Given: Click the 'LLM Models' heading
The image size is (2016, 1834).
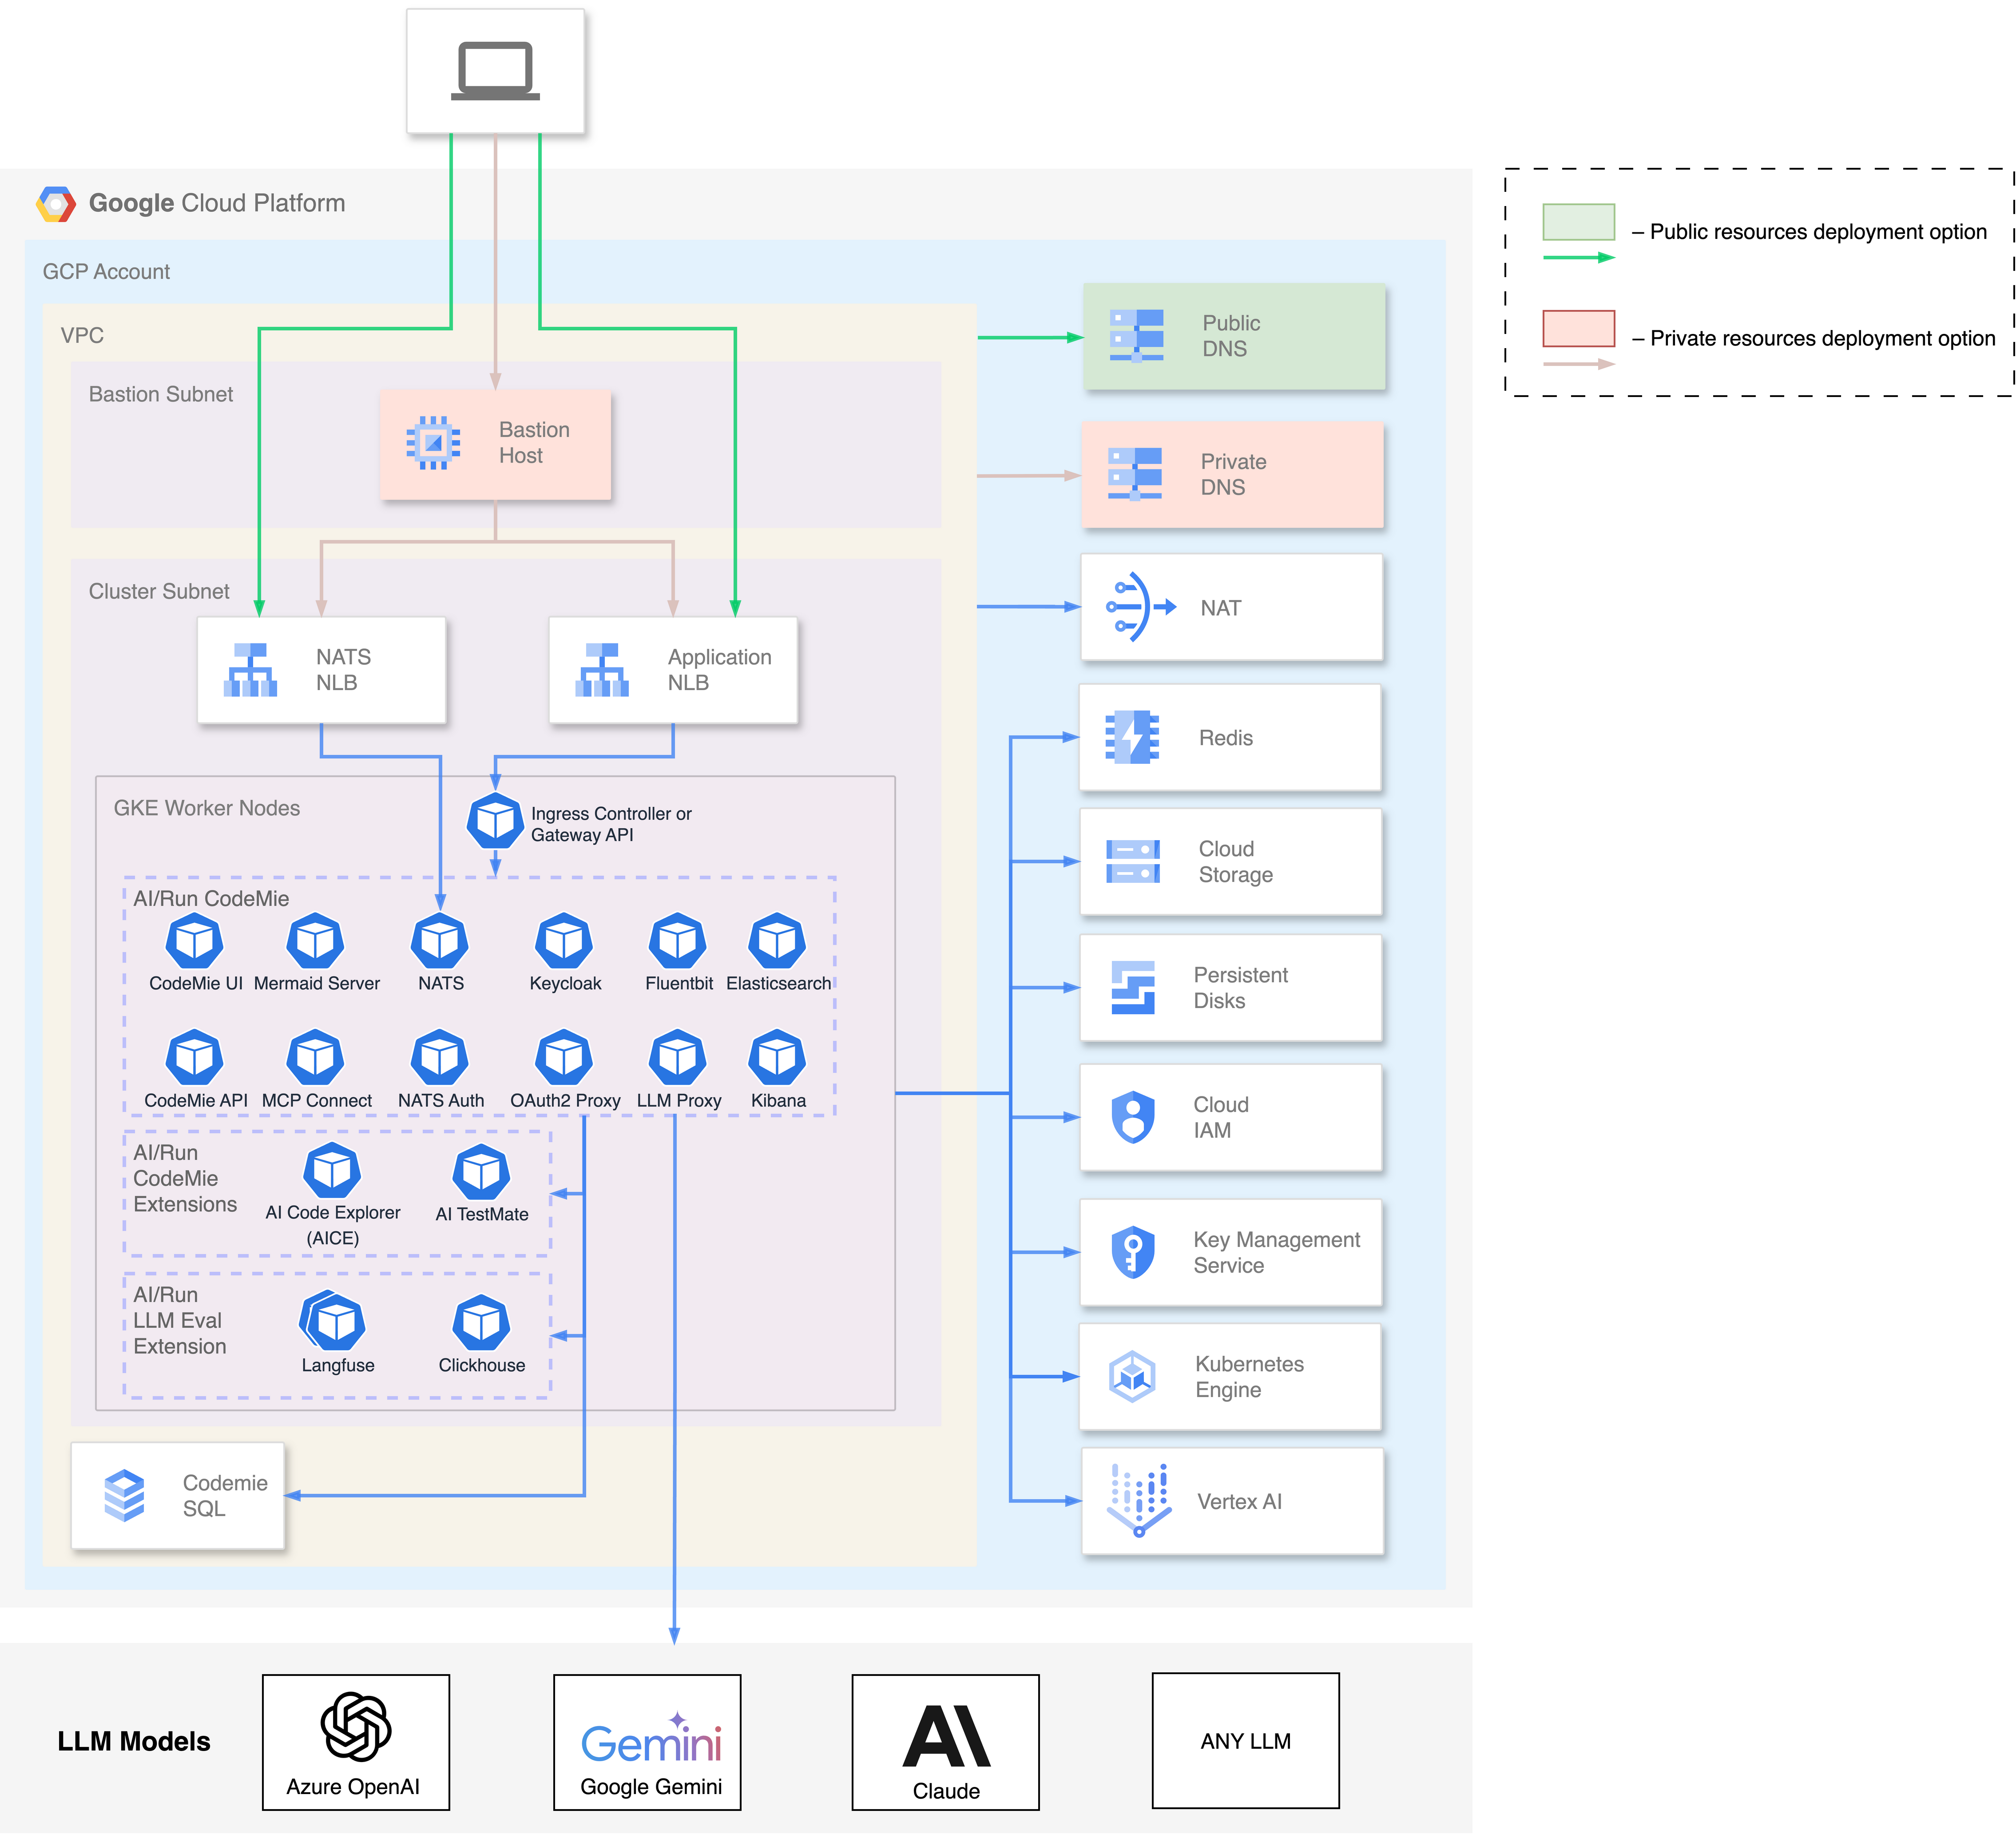Looking at the screenshot, I should pyautogui.click(x=134, y=1742).
